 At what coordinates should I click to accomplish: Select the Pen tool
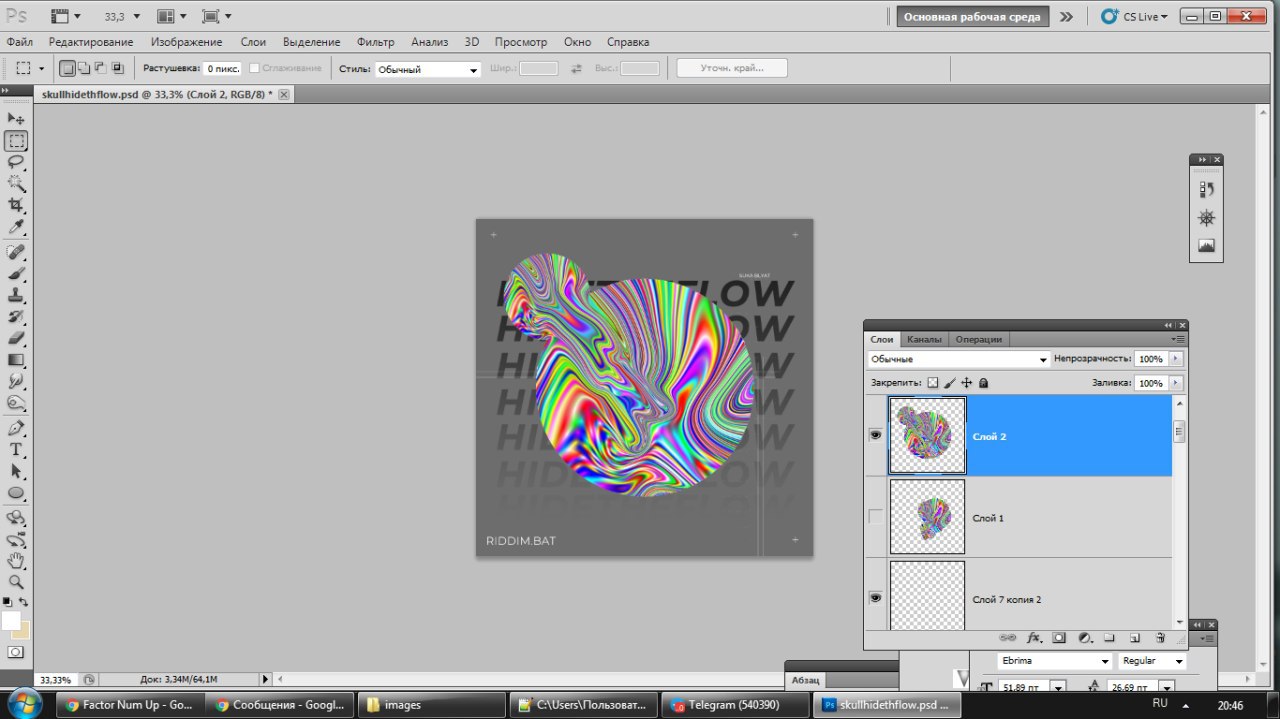click(16, 428)
